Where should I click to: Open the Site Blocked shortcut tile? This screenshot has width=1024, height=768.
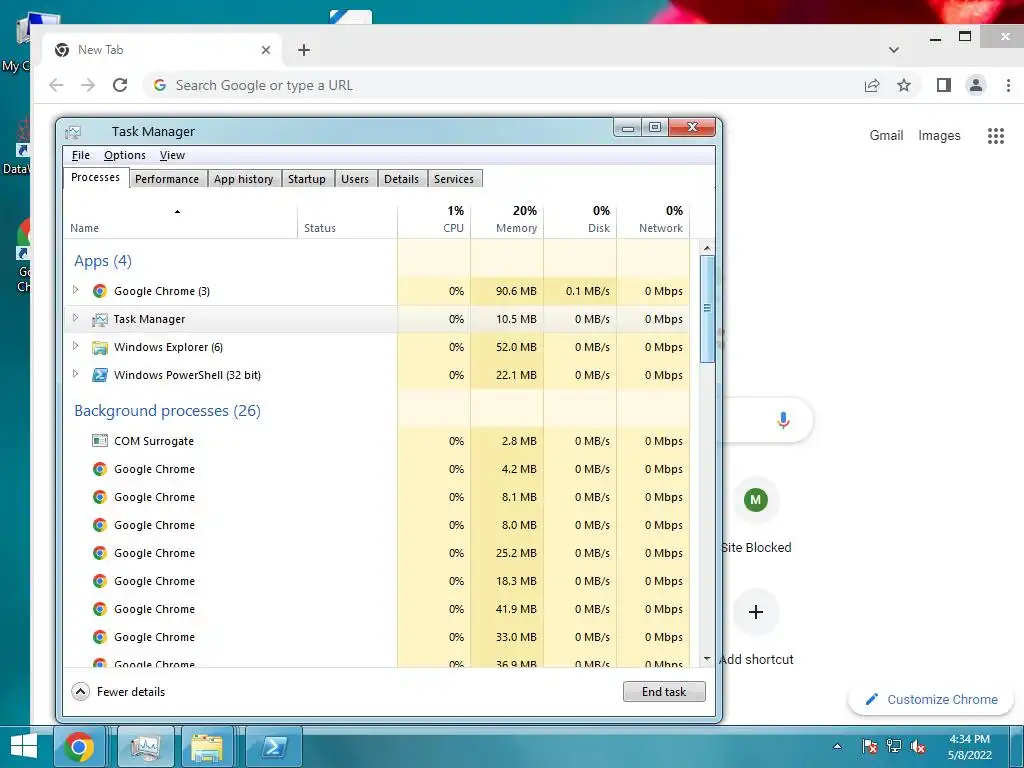tap(756, 500)
